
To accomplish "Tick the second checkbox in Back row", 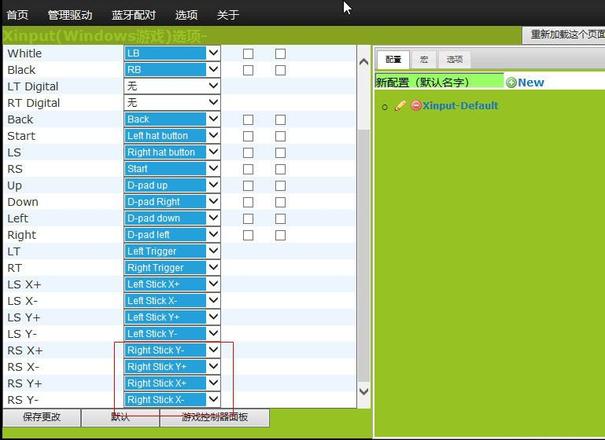I will tap(281, 120).
